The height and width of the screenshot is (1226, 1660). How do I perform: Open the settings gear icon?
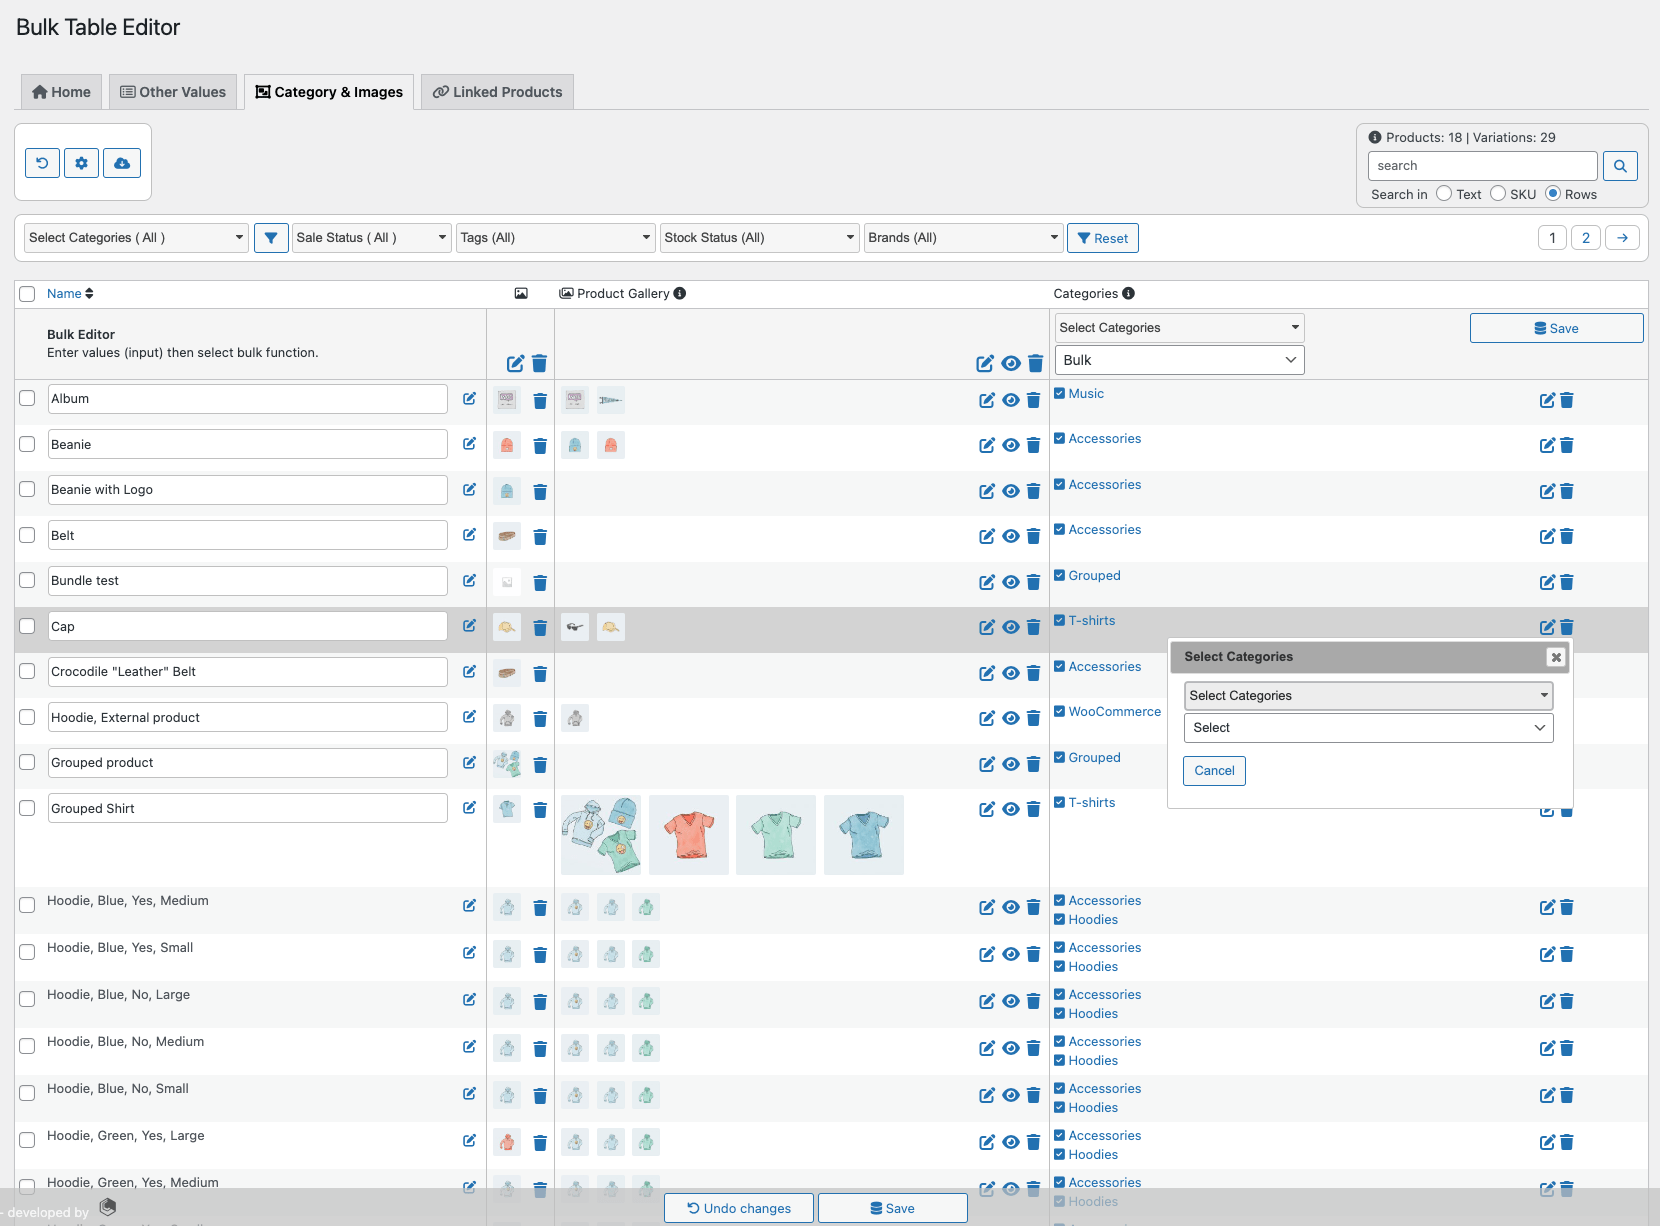[x=82, y=162]
